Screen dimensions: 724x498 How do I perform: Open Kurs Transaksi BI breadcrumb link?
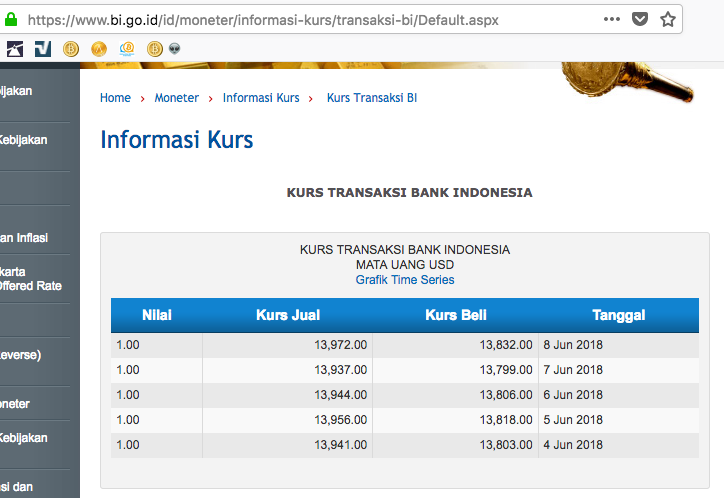372,98
